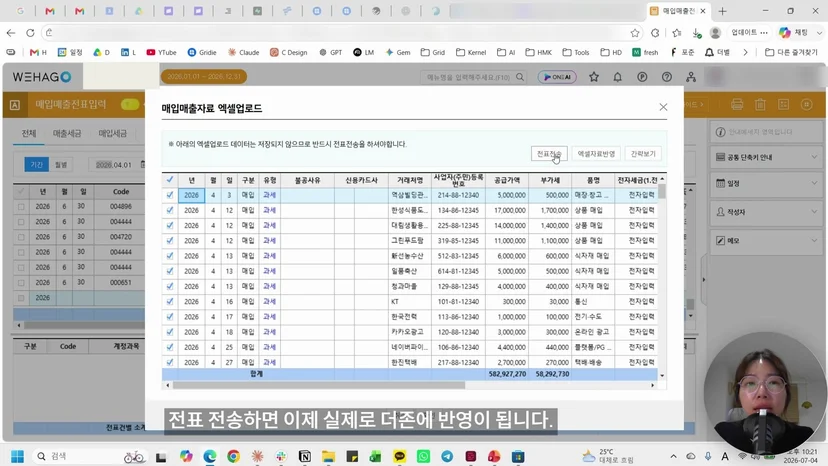Show more bookmarks with the chevron

point(745,52)
